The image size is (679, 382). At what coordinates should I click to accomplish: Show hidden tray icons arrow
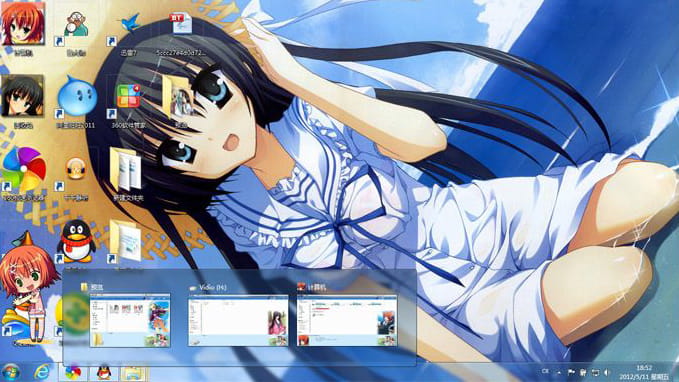pos(559,372)
